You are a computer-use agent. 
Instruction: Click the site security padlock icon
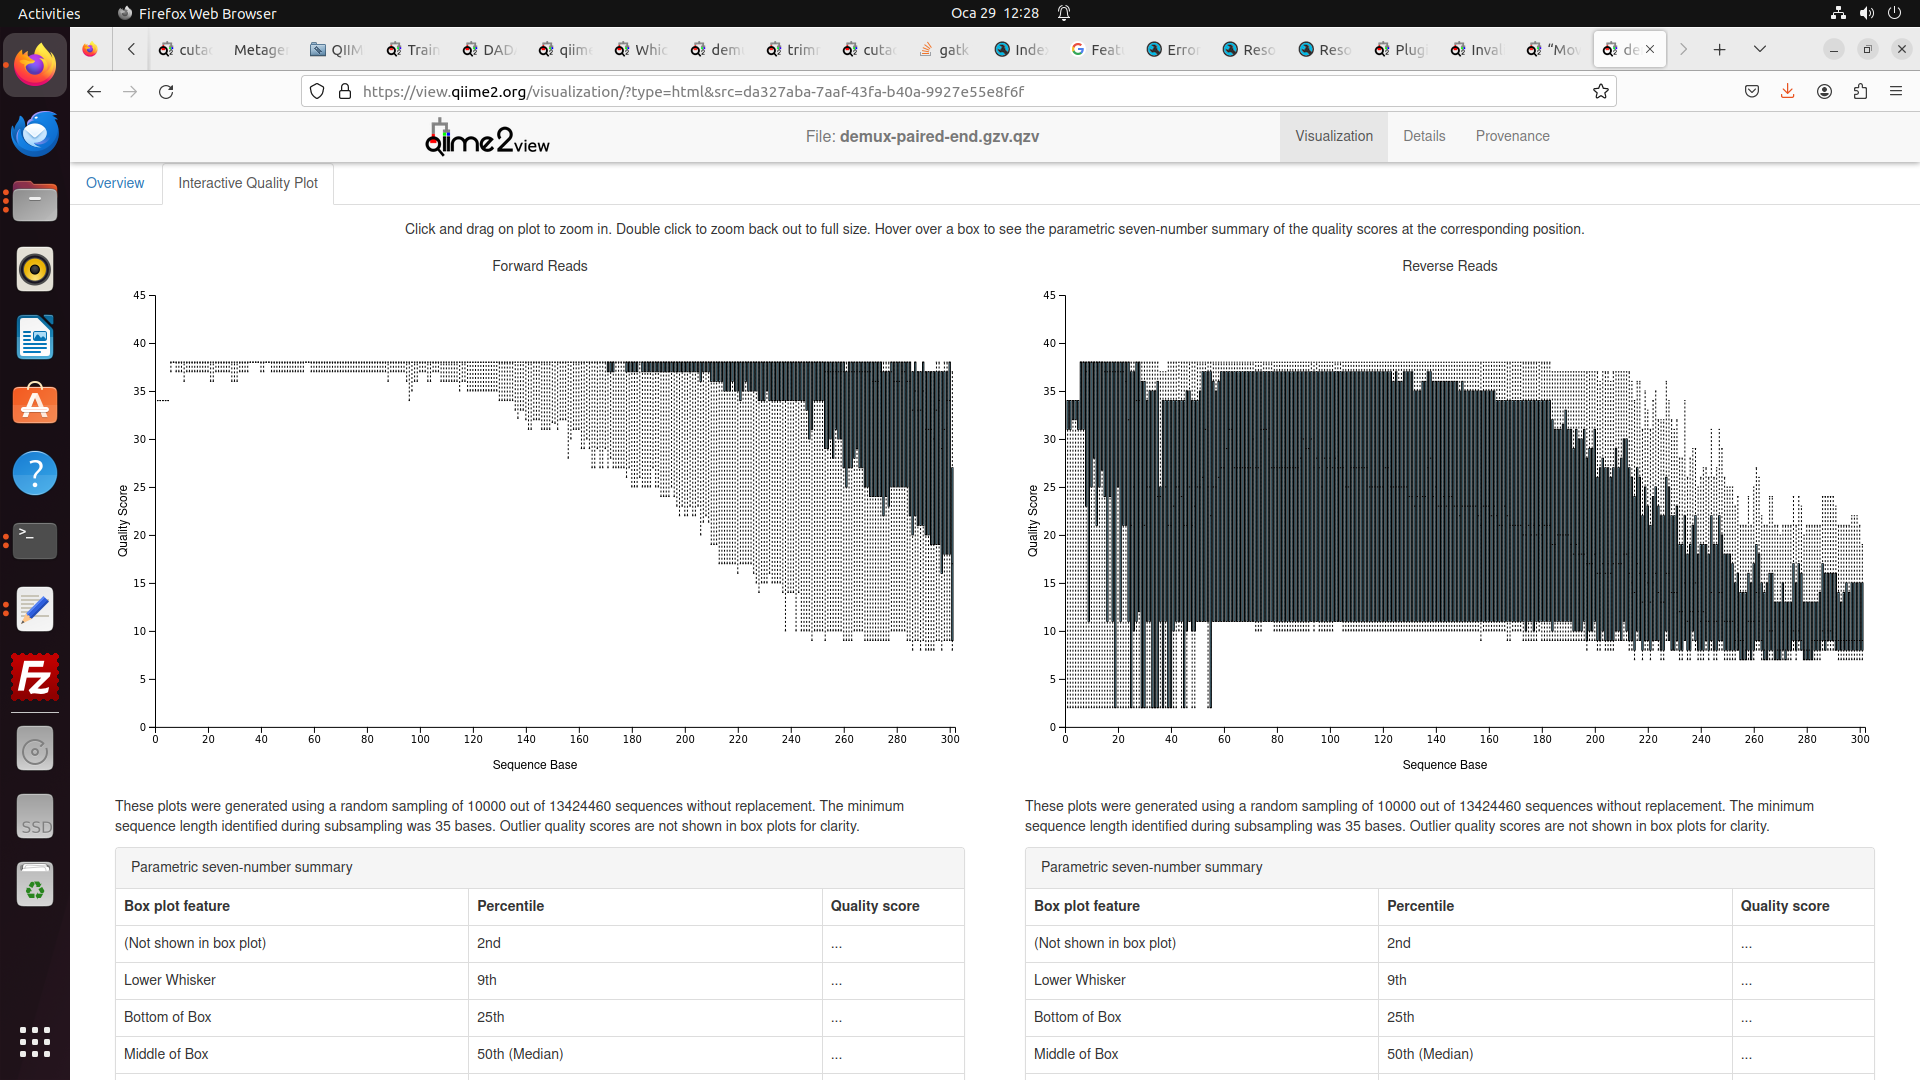tap(345, 91)
